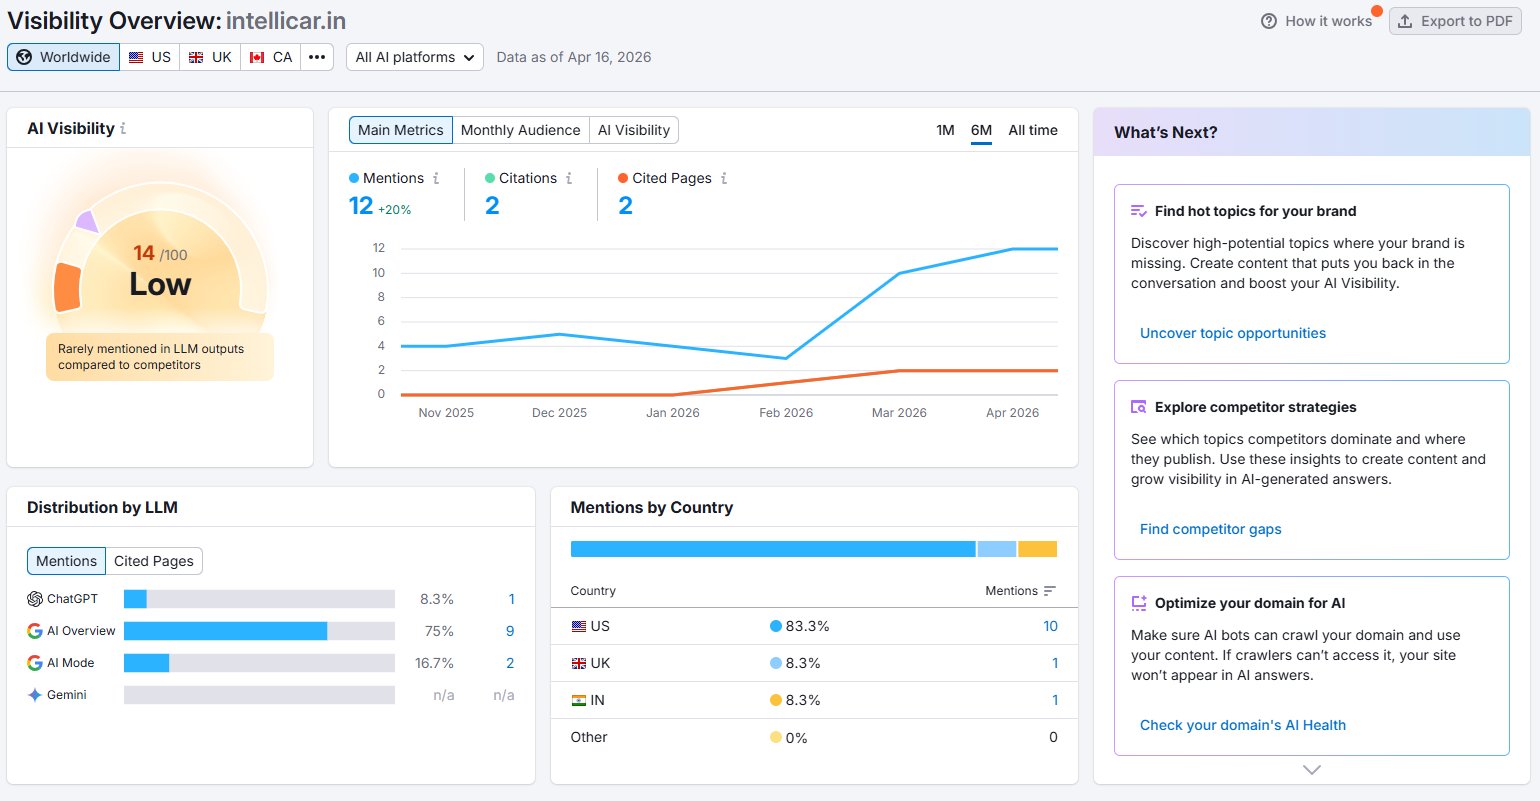Viewport: 1540px width, 801px height.
Task: Click AI Mode mentions count 2
Action: [510, 663]
